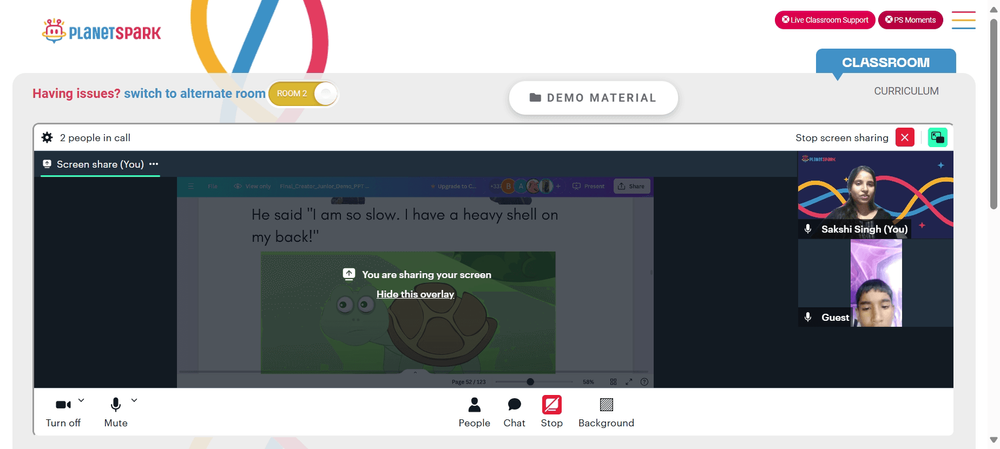Click the 'switch to alternate room' text

195,93
